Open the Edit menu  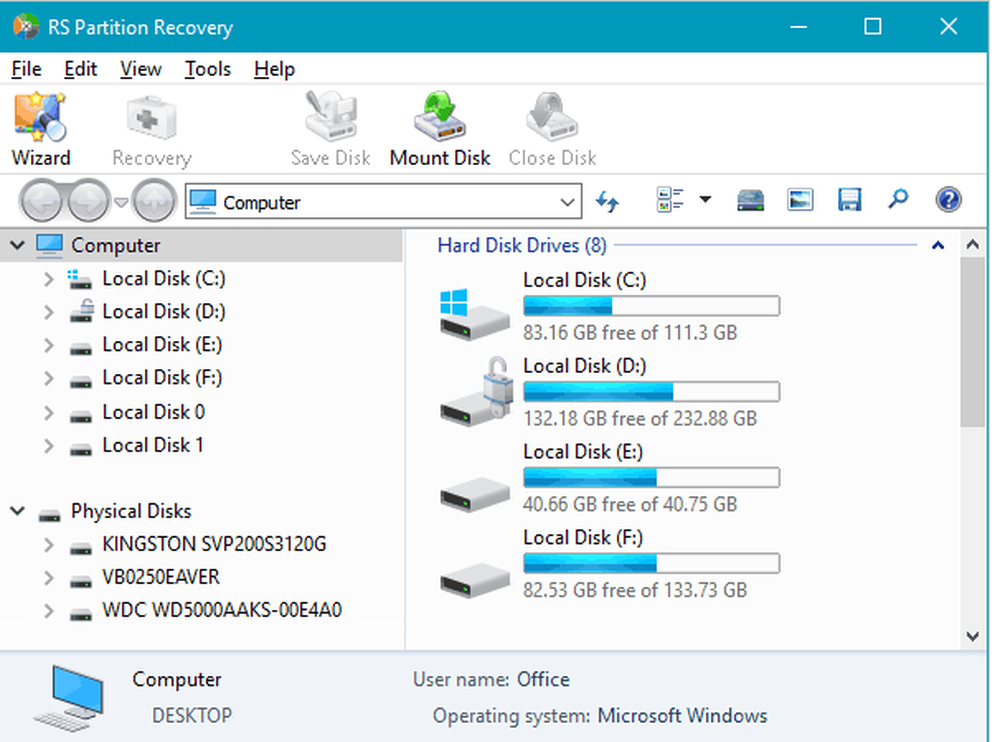pos(80,69)
